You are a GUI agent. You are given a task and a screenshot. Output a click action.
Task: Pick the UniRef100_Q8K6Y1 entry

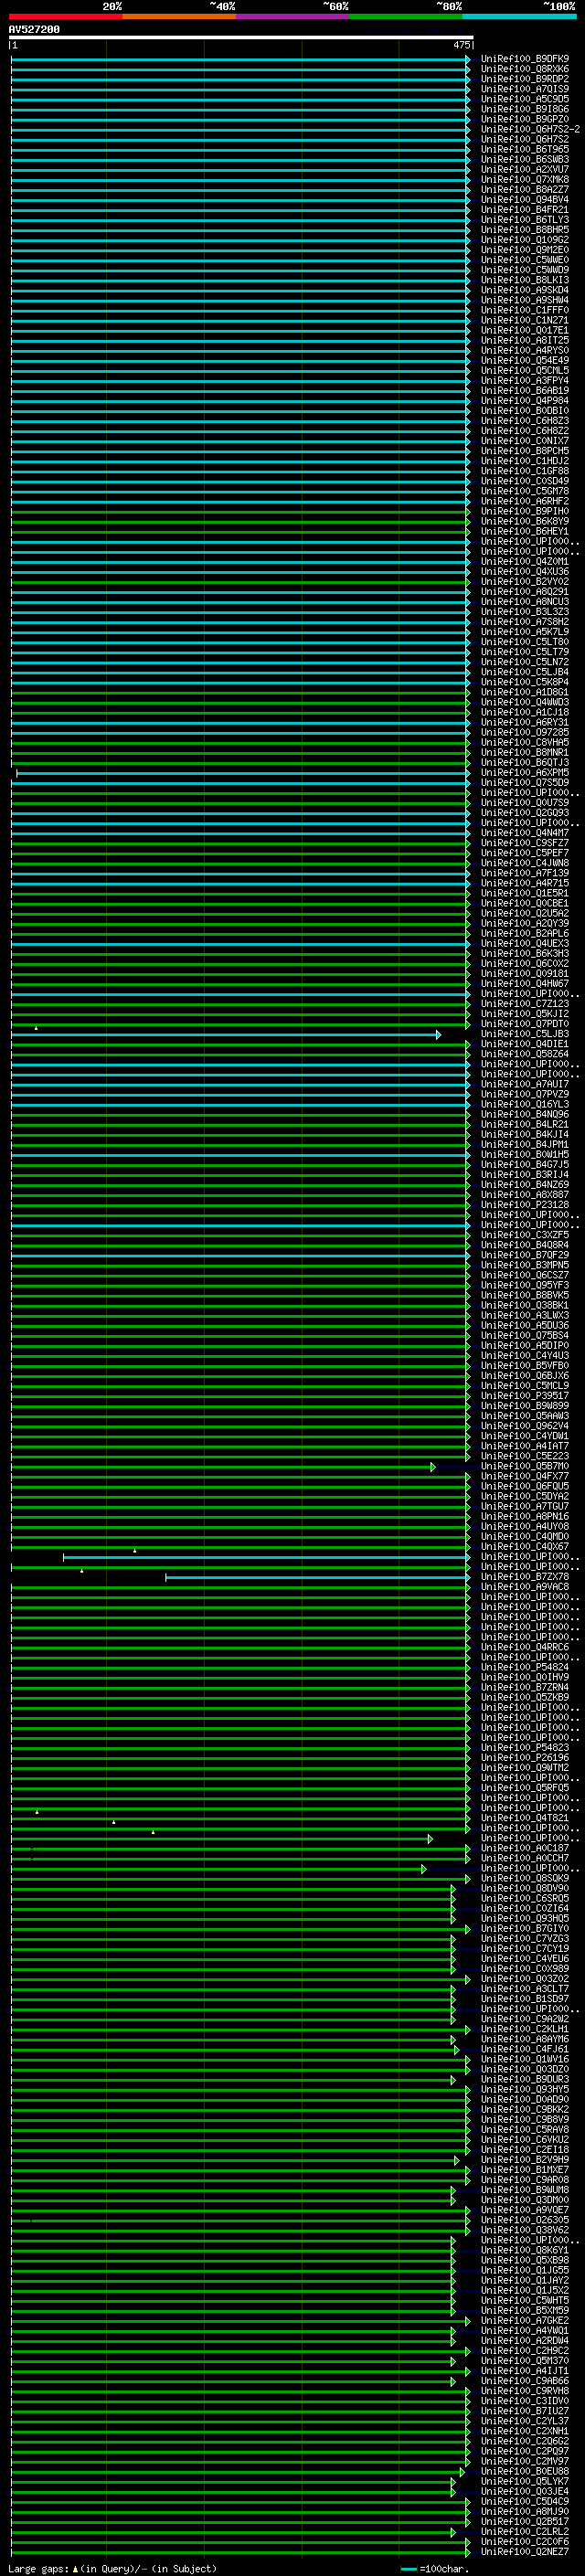pos(525,2250)
